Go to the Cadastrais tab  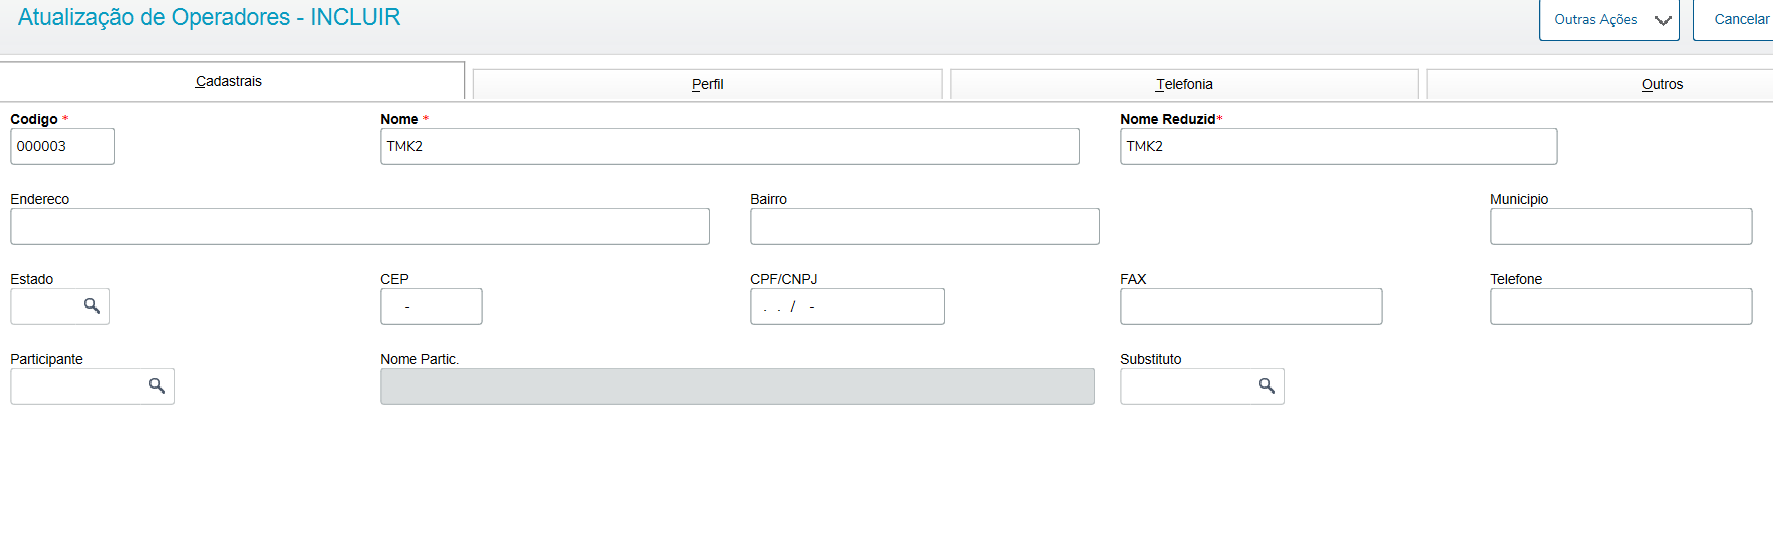tap(229, 81)
